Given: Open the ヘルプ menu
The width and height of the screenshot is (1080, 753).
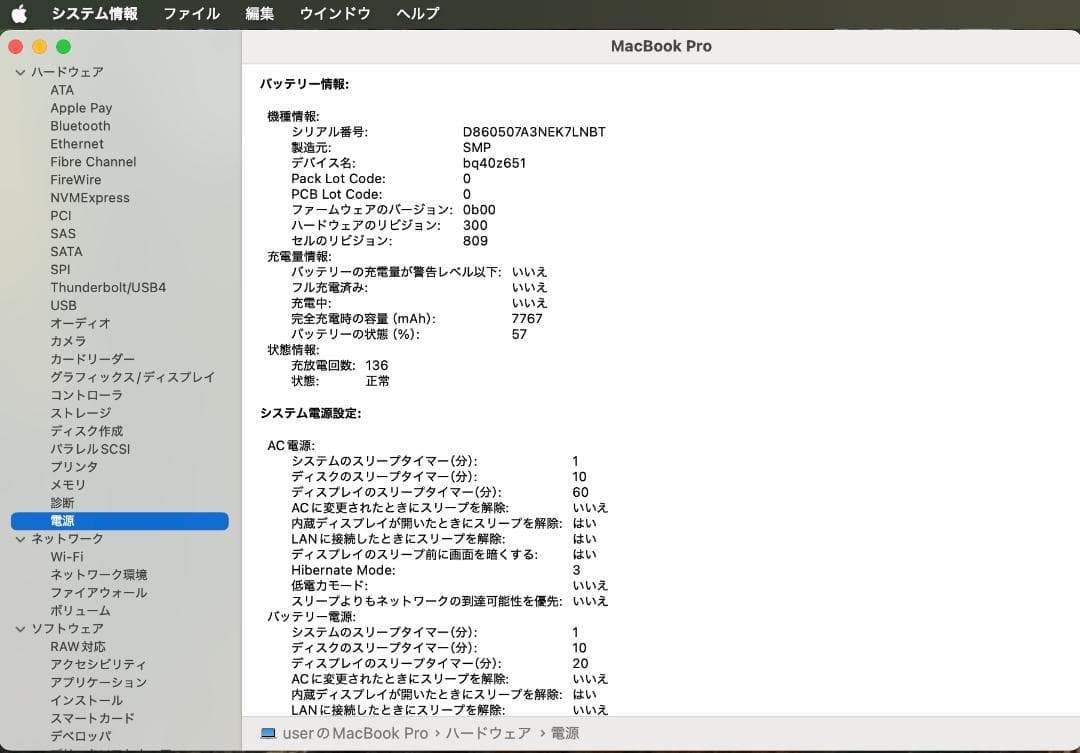Looking at the screenshot, I should click(417, 14).
